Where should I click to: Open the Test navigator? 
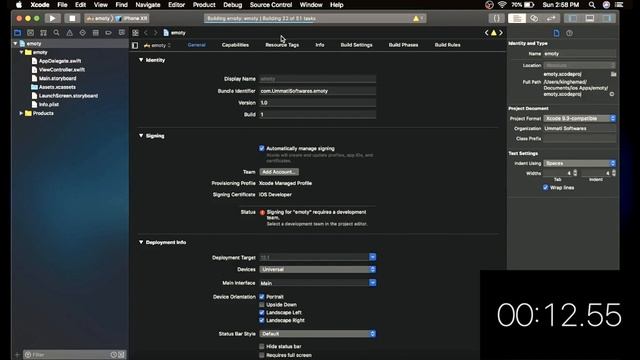tap(82, 33)
